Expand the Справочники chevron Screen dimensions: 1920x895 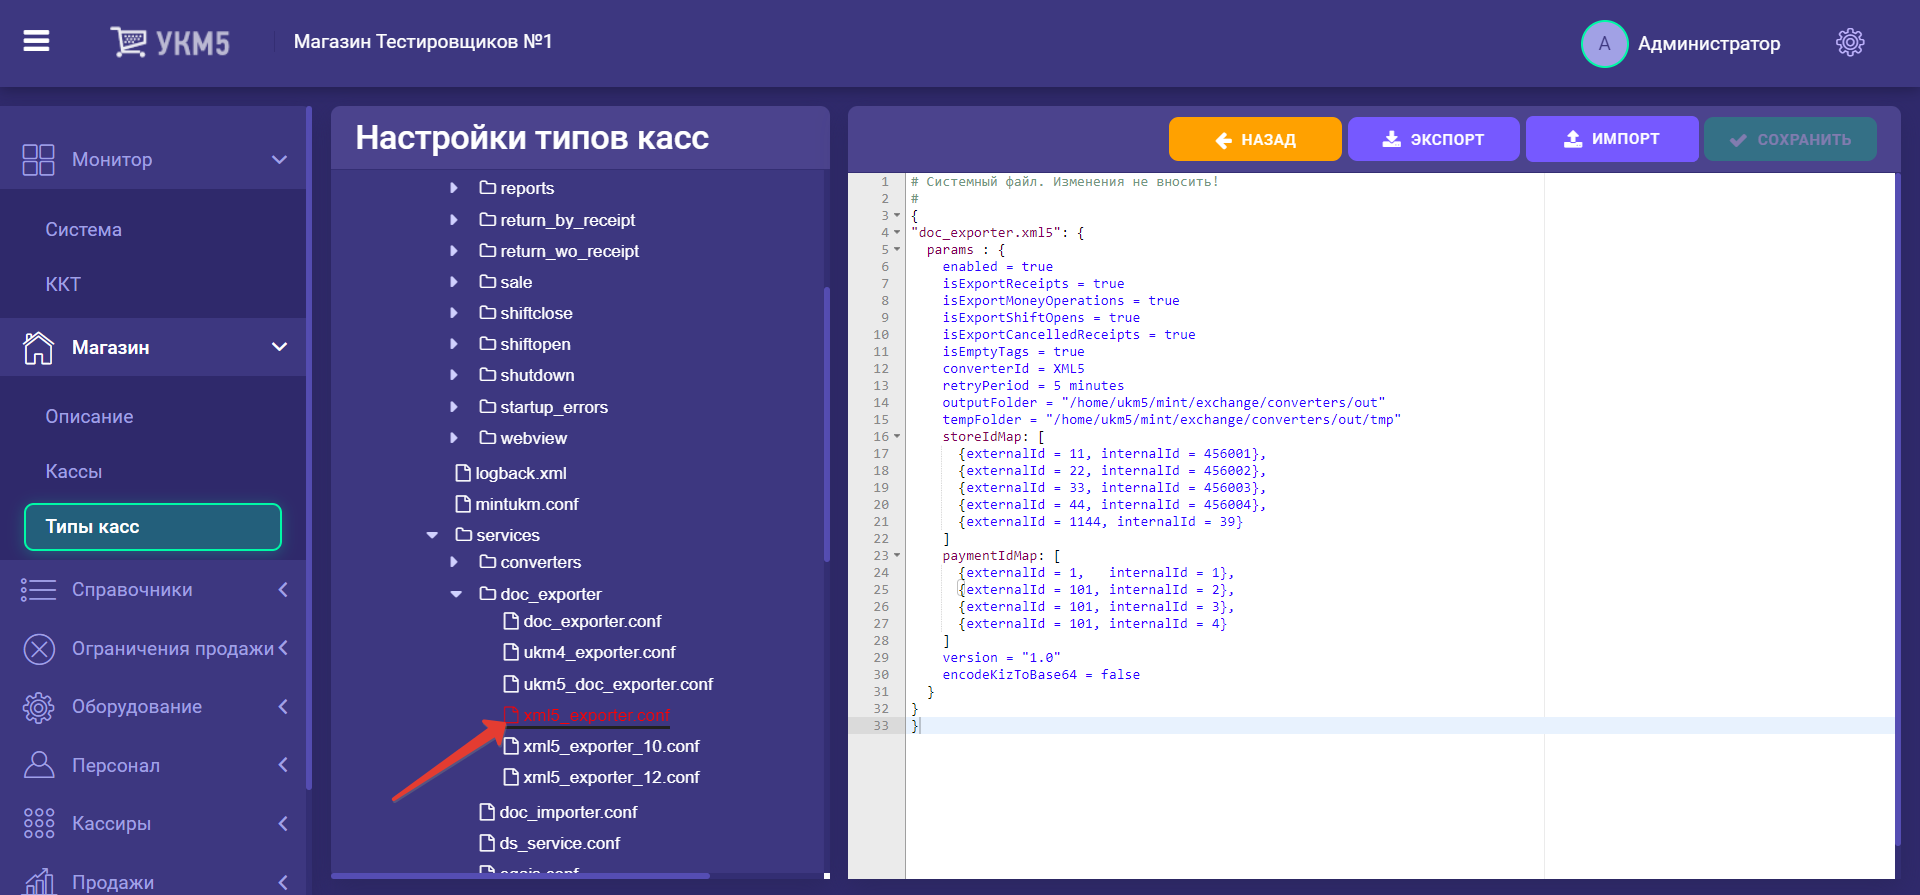click(283, 590)
